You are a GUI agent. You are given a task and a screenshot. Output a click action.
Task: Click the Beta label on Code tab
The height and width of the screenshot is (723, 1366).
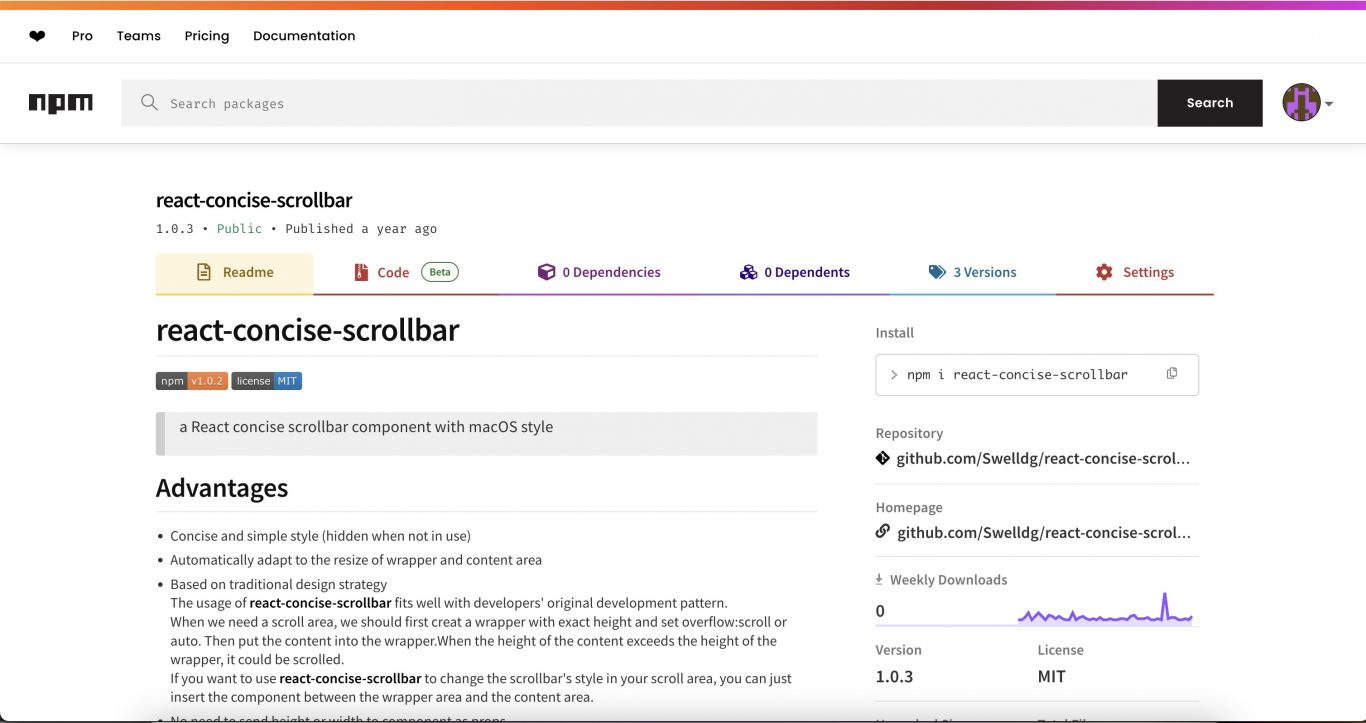(440, 272)
